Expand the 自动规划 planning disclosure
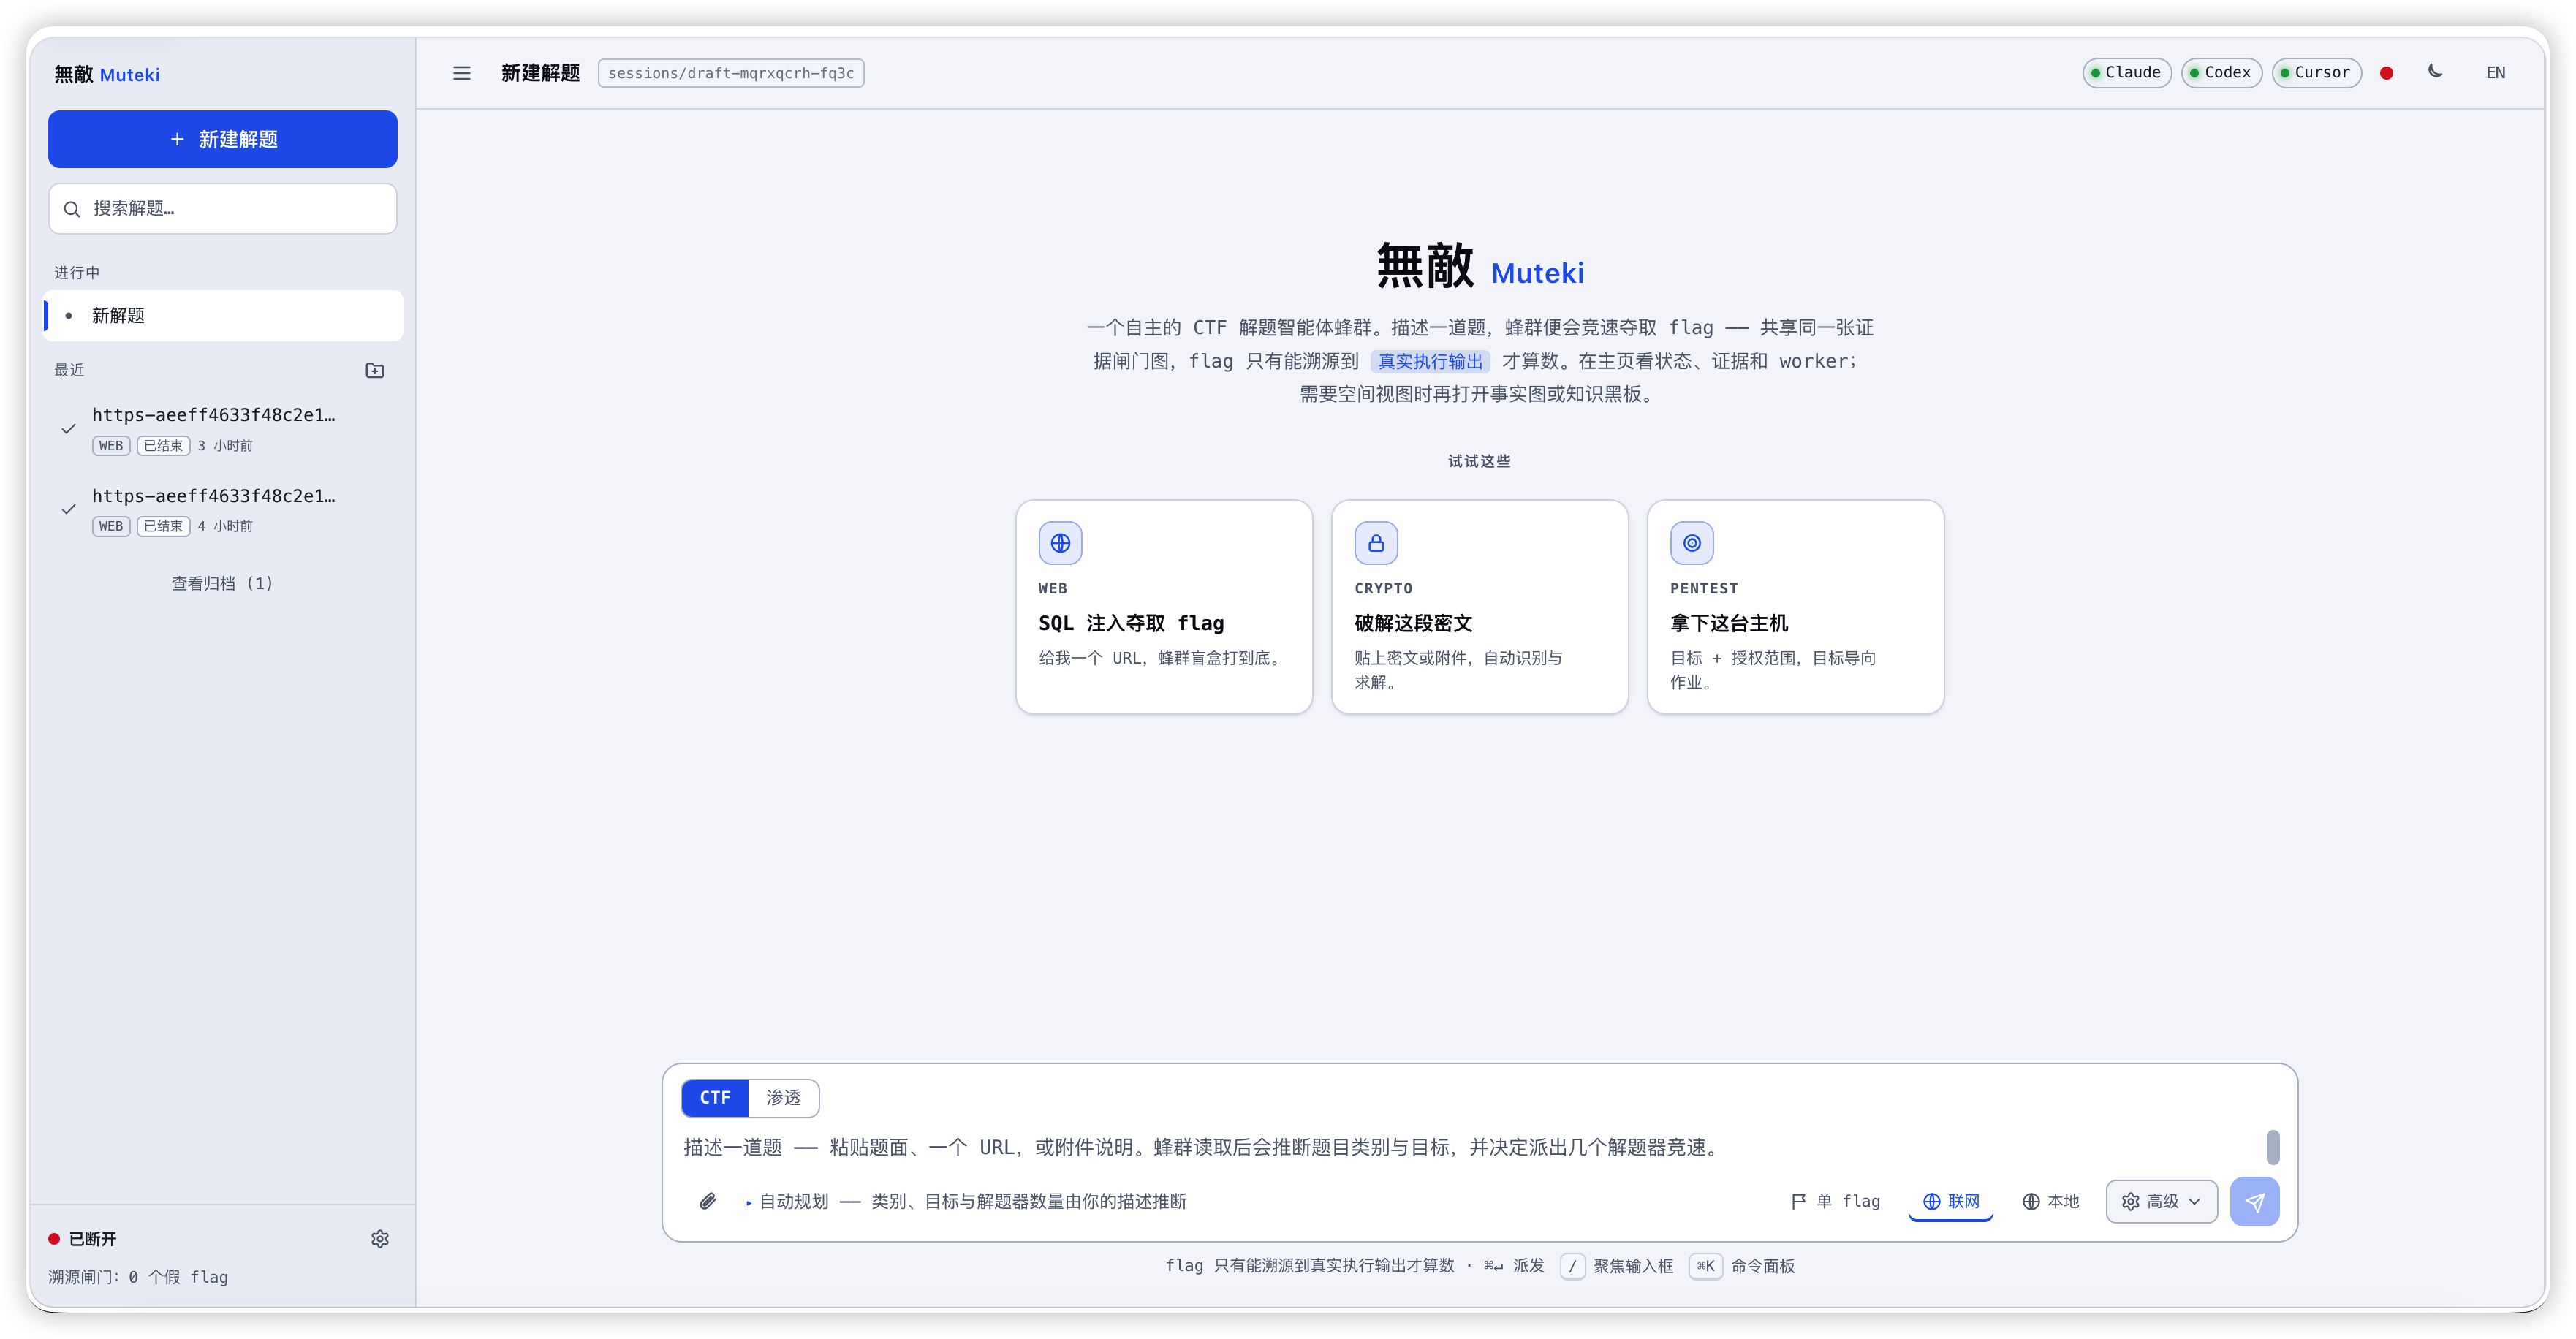2576x1339 pixels. 966,1201
